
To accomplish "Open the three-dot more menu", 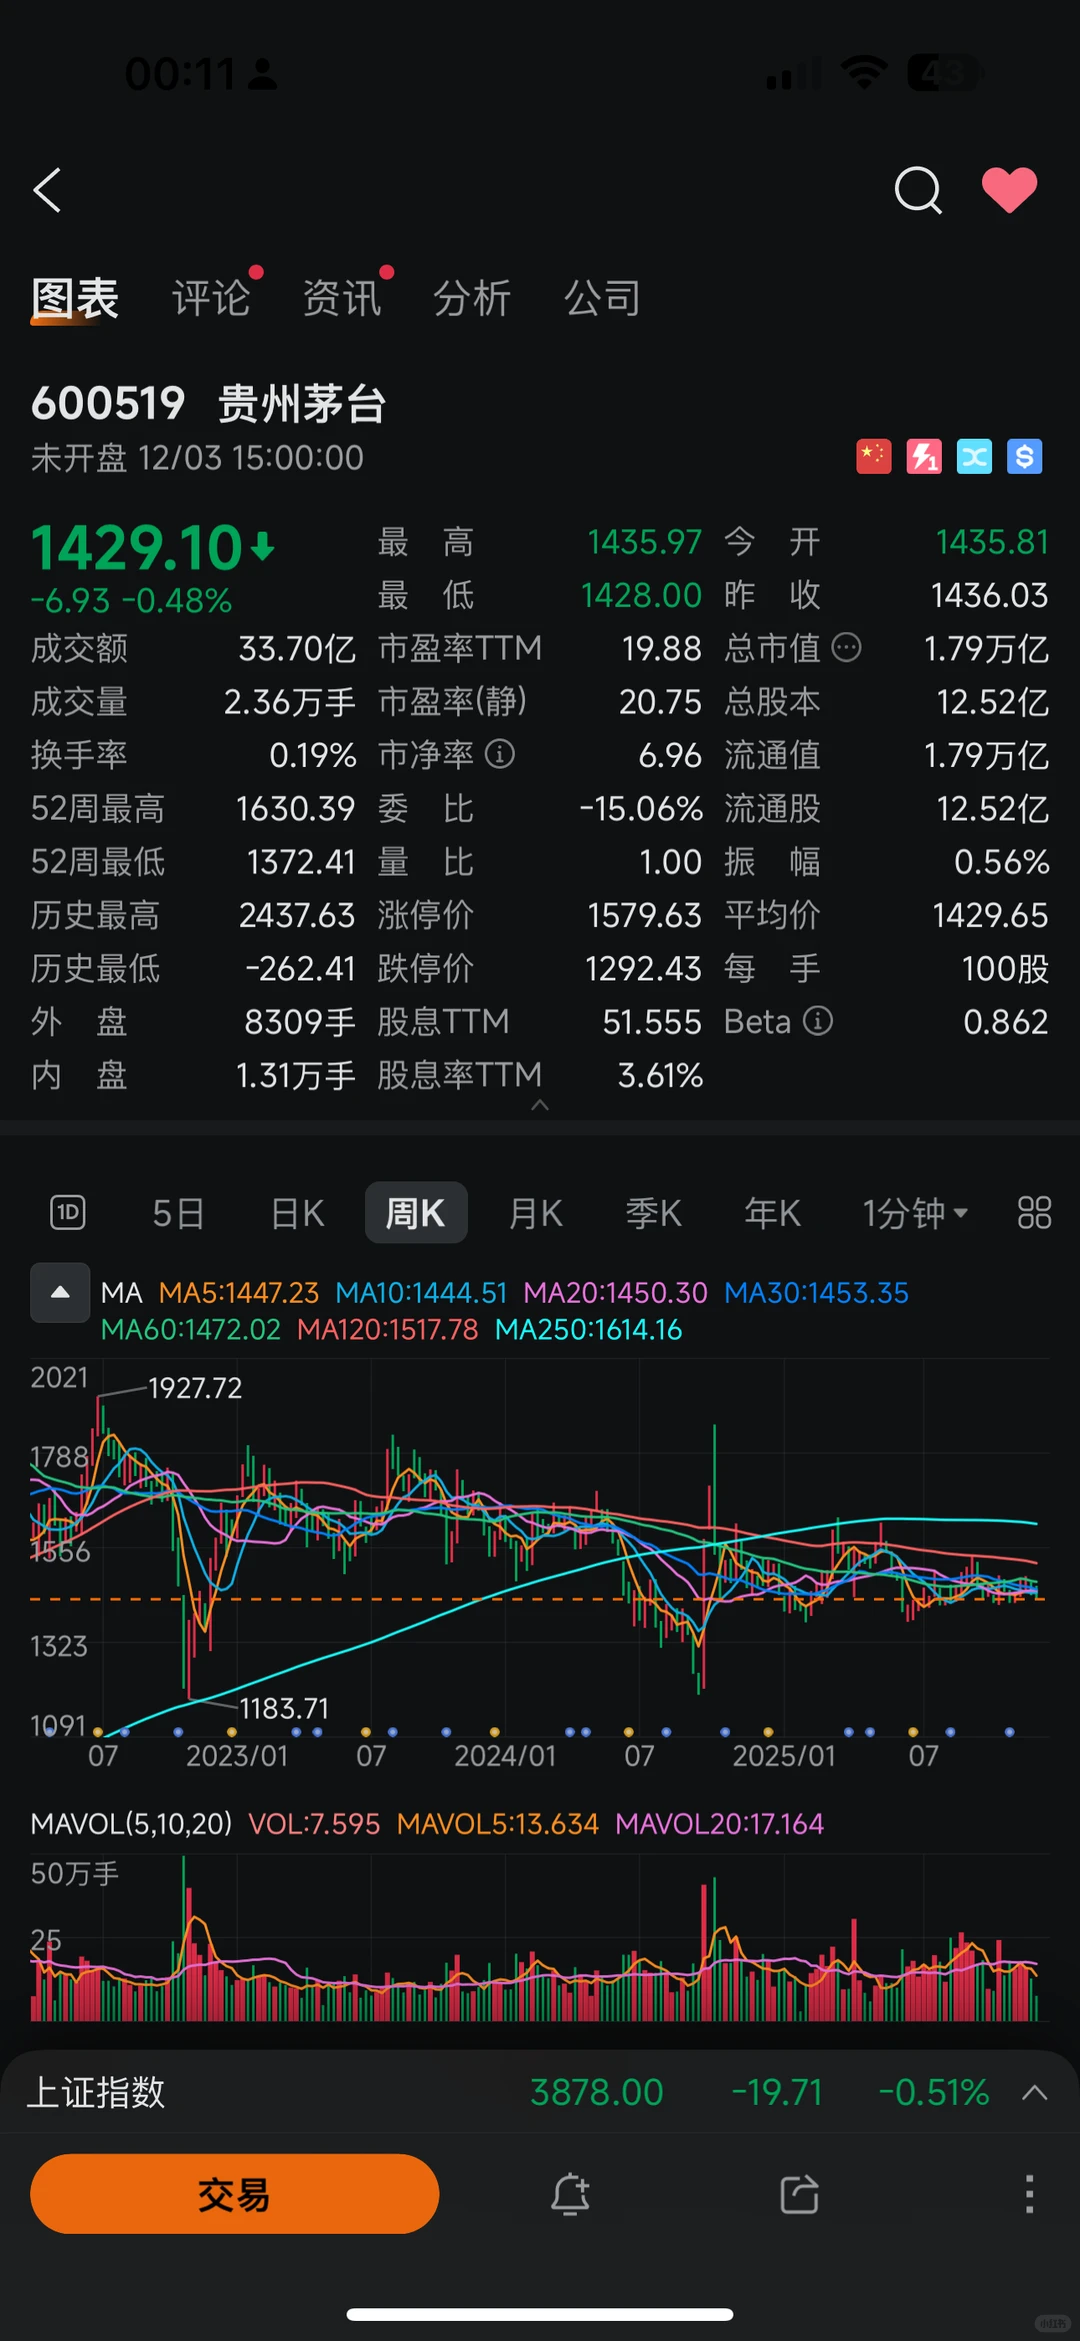I will click(x=1029, y=2194).
